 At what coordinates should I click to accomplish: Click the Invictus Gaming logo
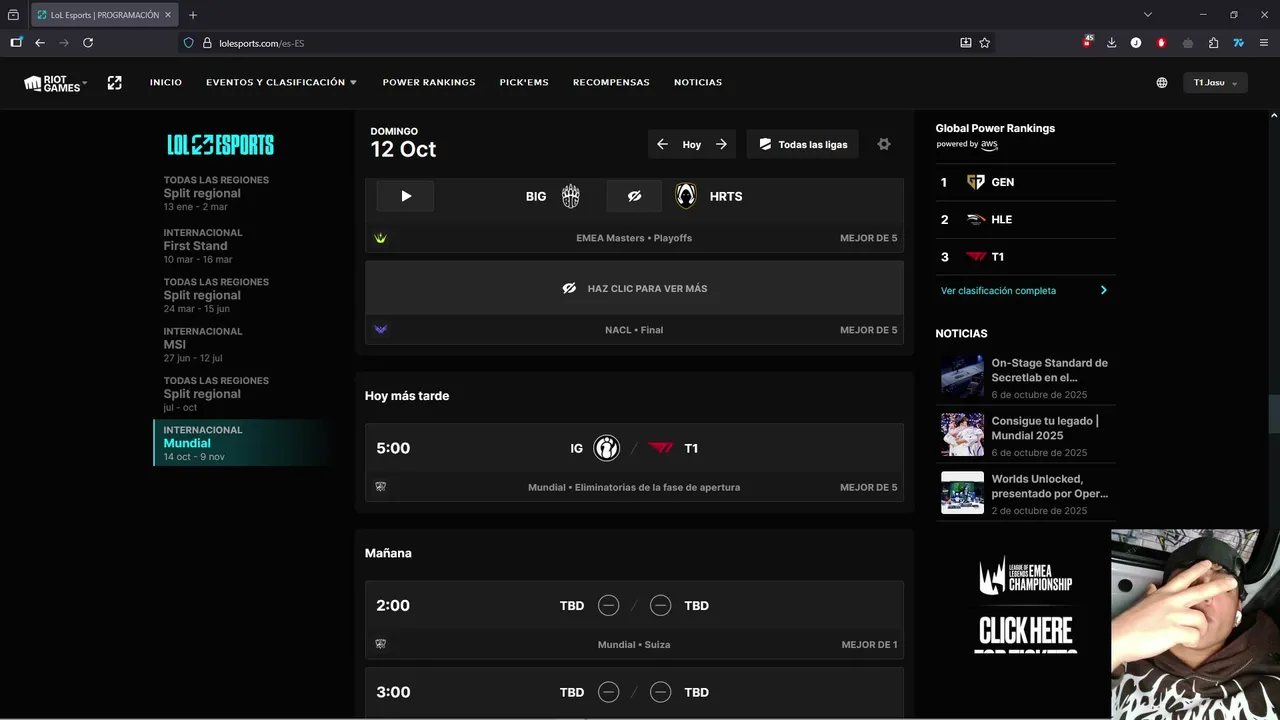(606, 448)
